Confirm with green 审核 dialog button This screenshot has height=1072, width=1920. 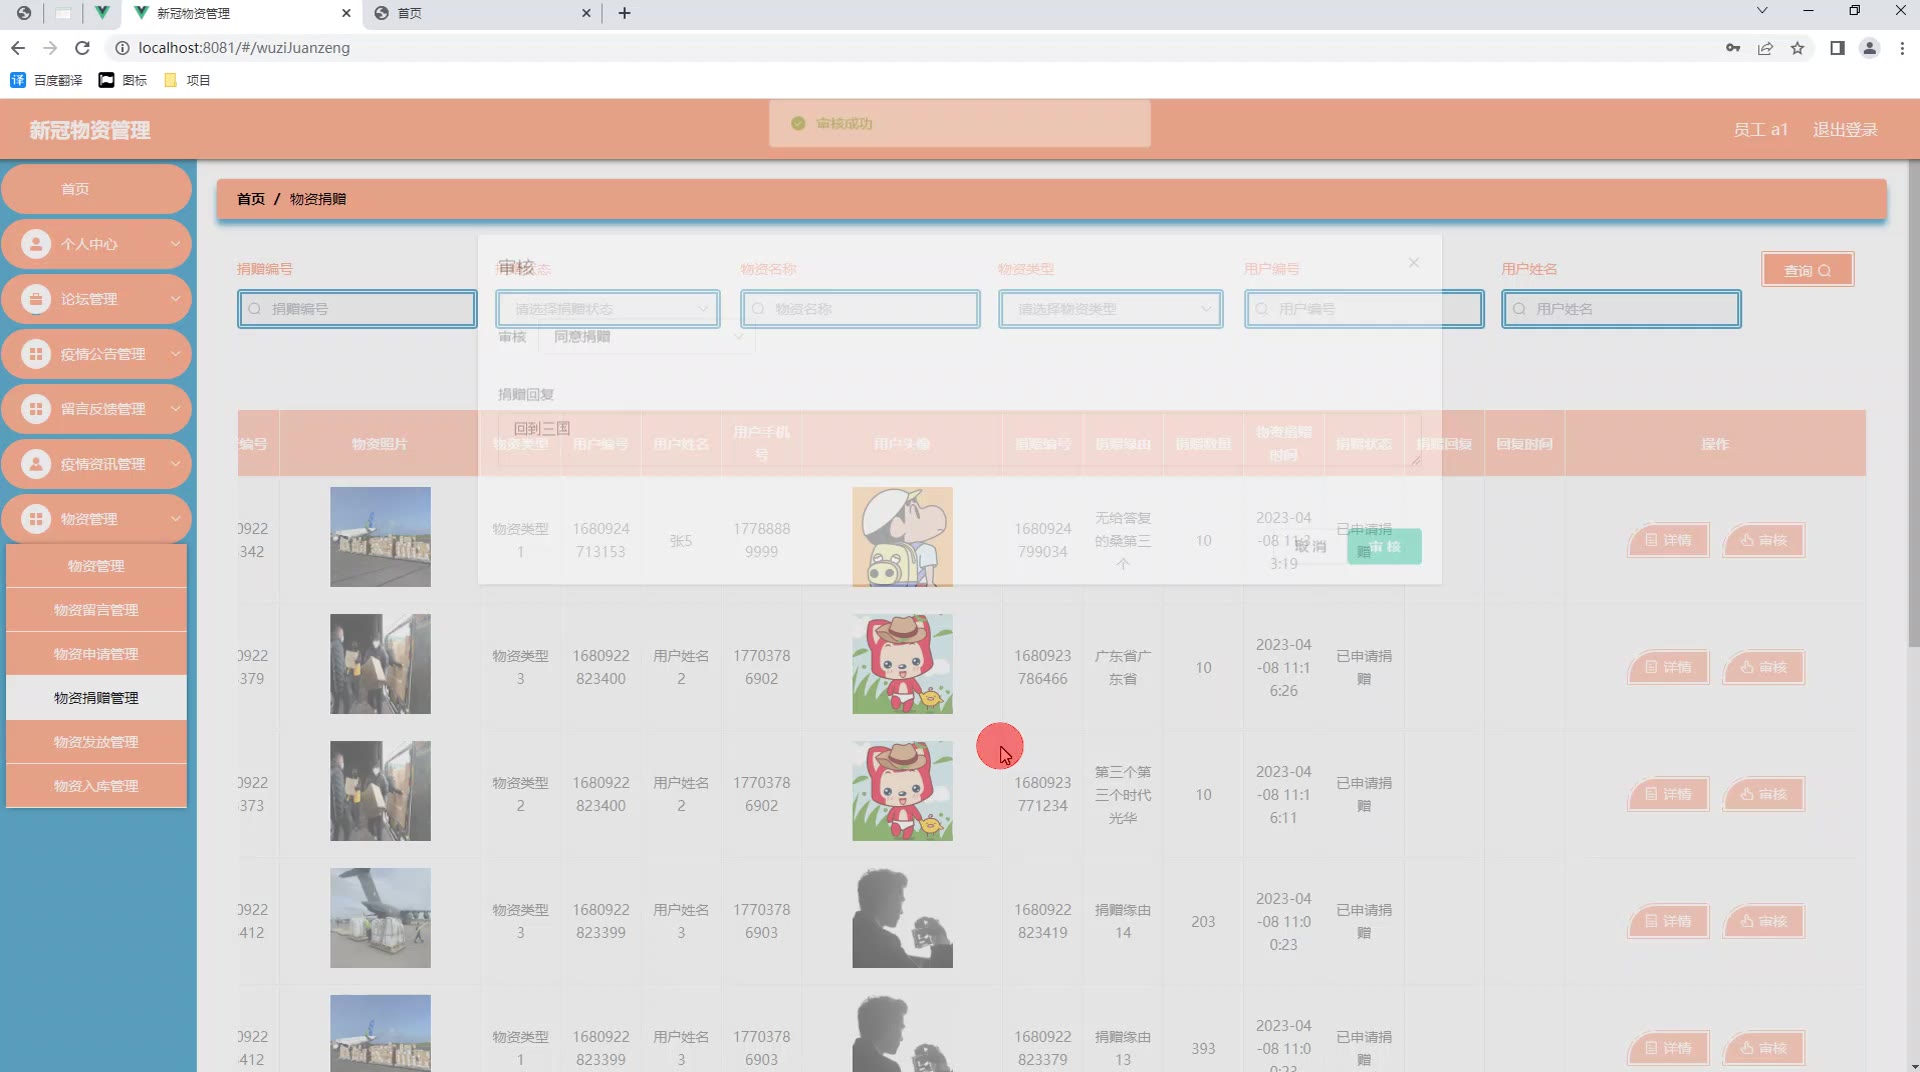click(1384, 547)
